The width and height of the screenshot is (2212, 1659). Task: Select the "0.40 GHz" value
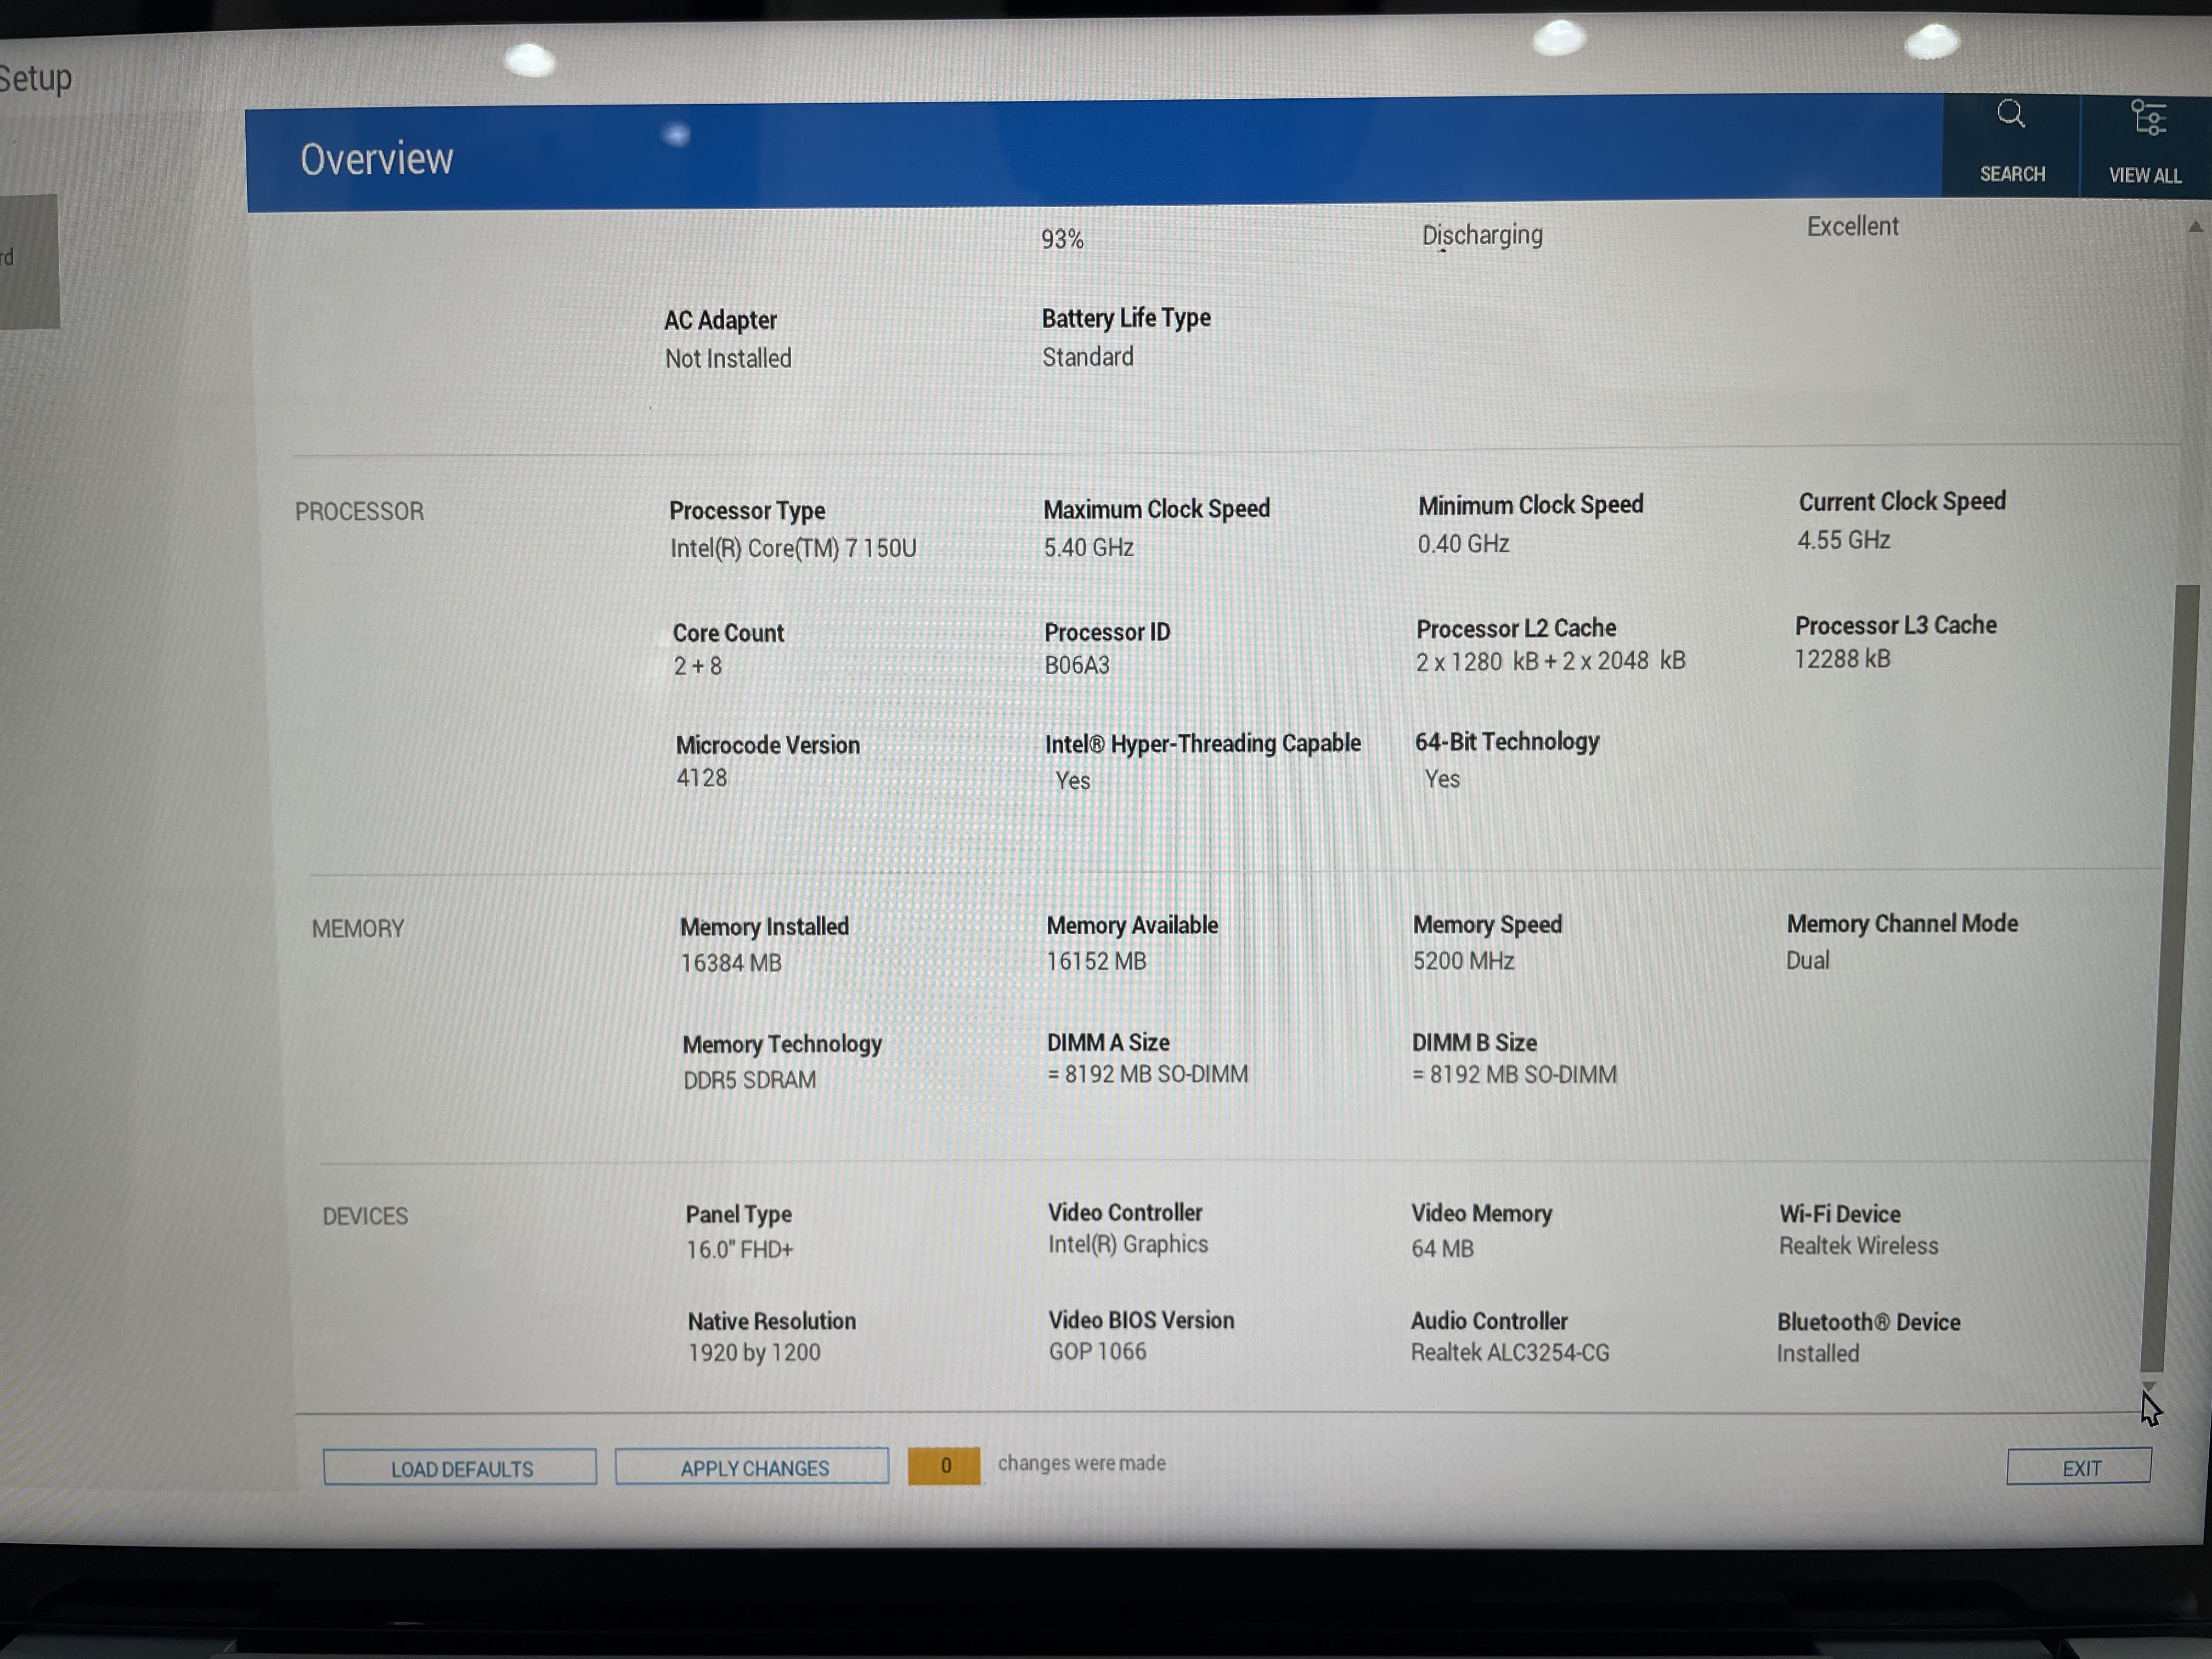pyautogui.click(x=1463, y=543)
